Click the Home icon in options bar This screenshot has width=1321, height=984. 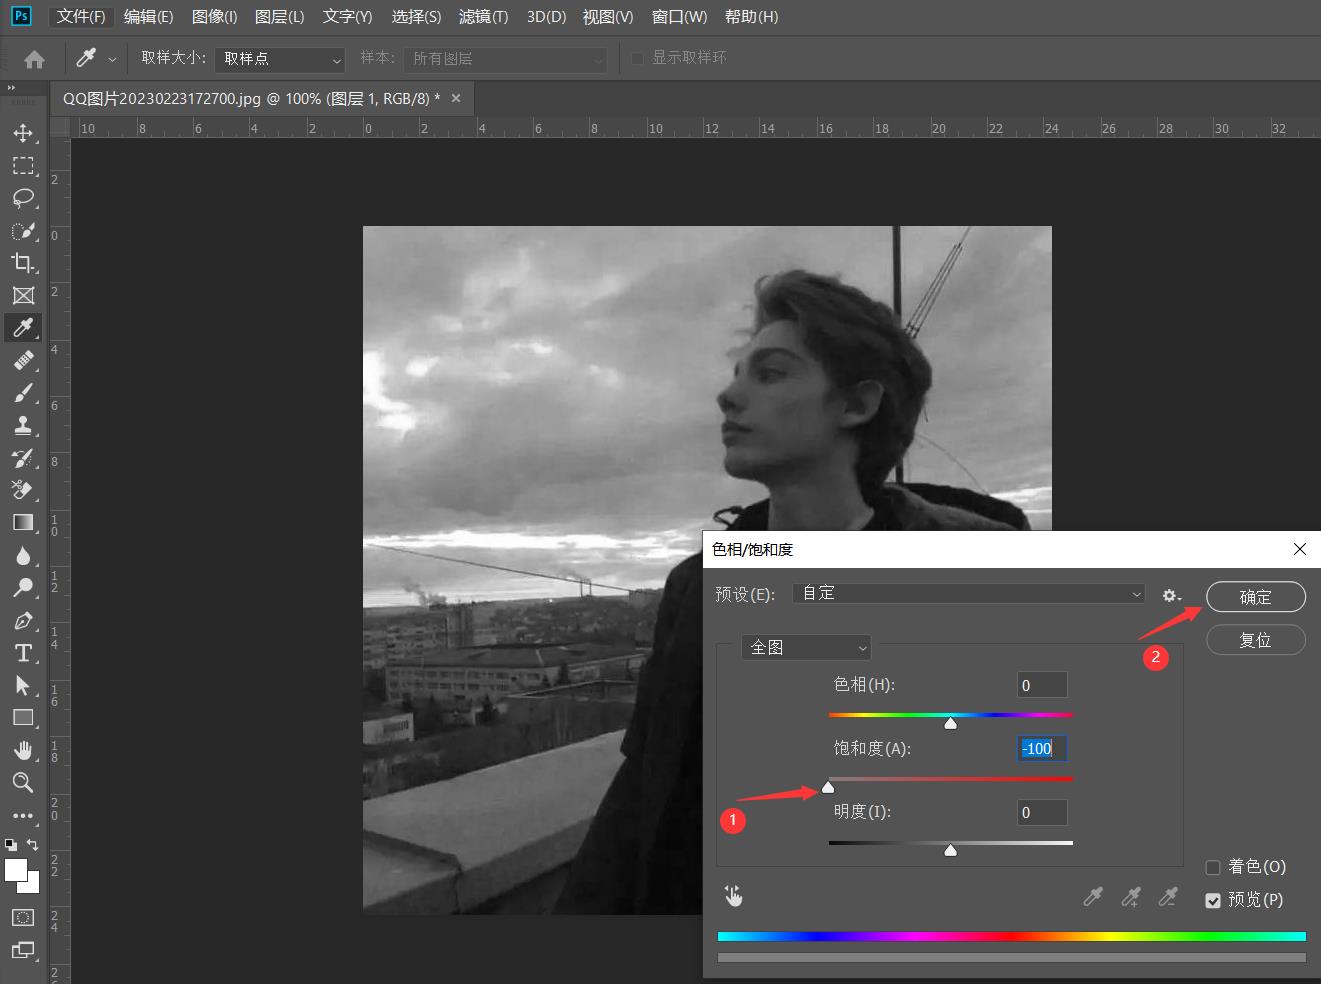(x=34, y=59)
